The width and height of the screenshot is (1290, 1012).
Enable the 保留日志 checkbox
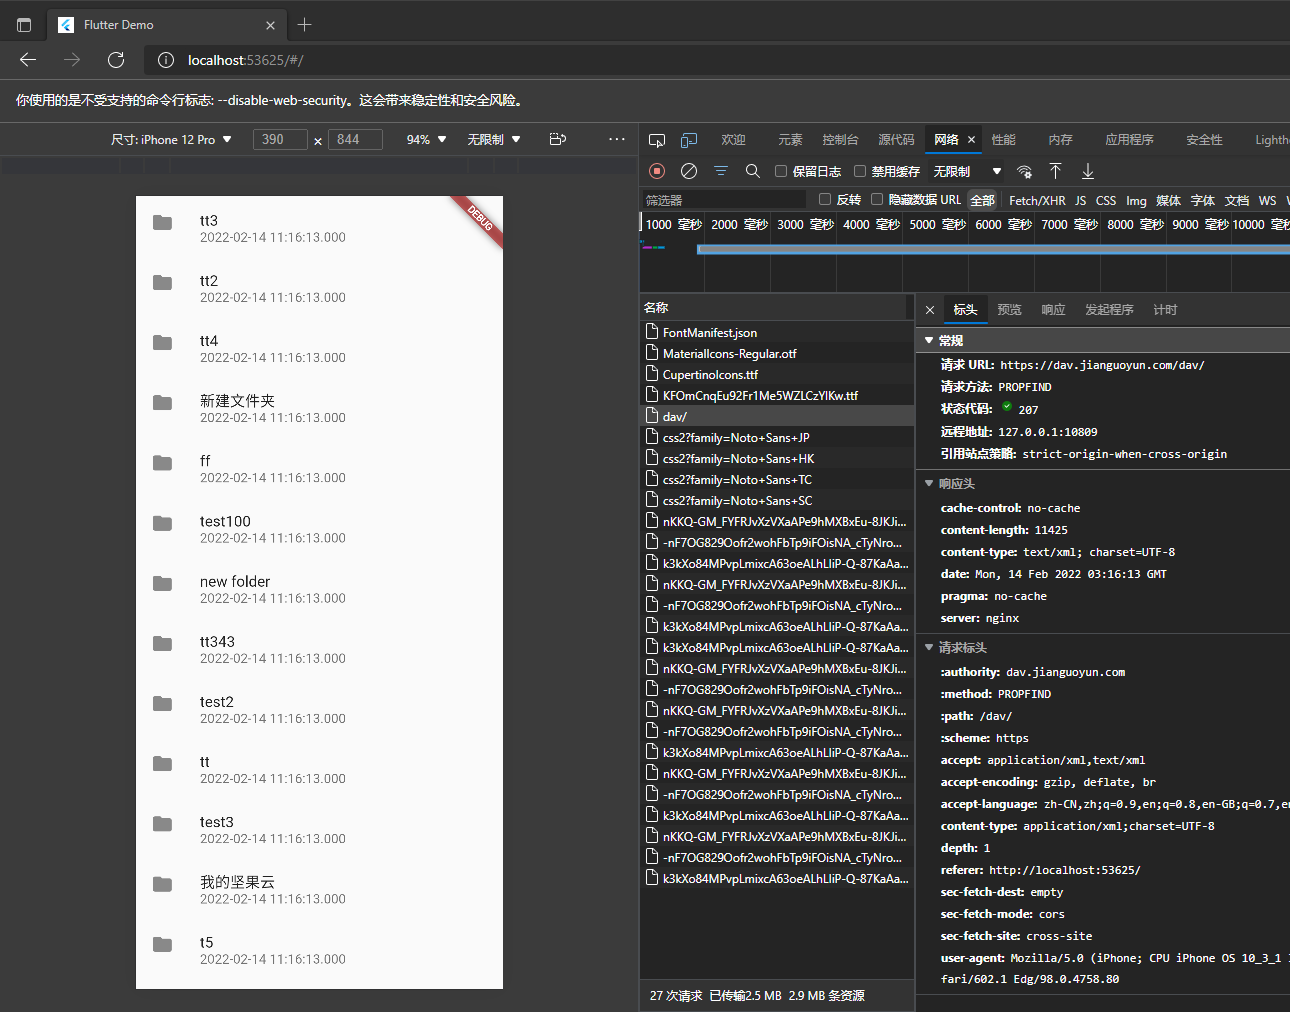pos(781,171)
